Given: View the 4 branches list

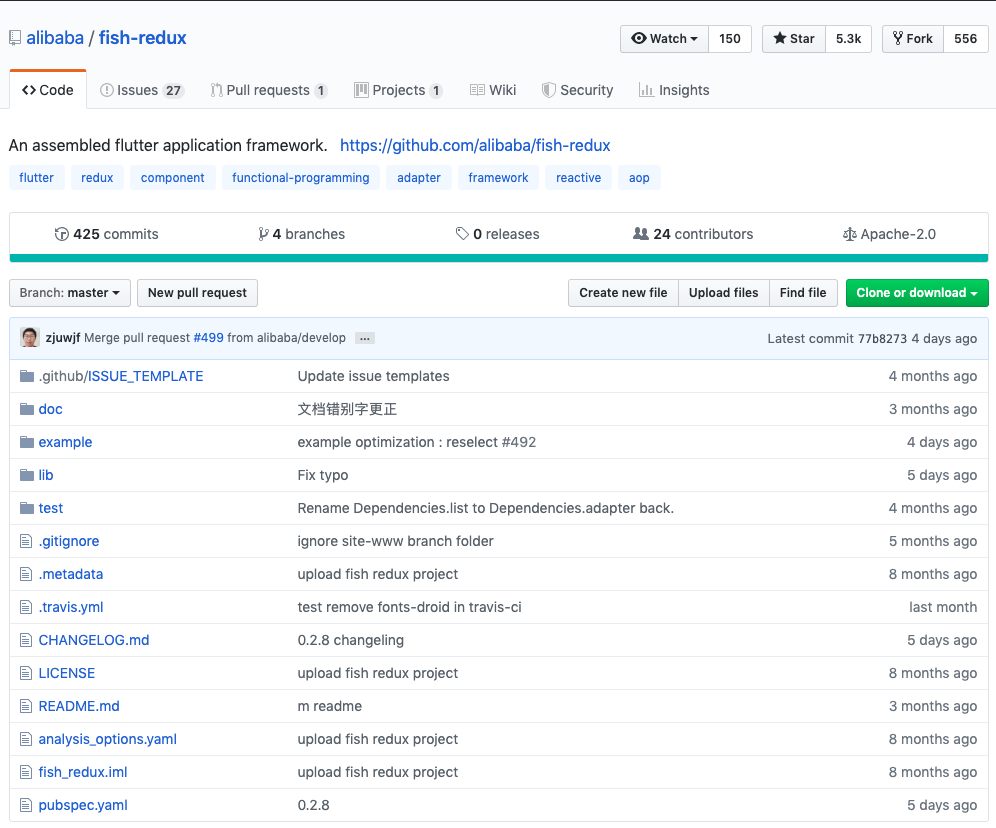Looking at the screenshot, I should (301, 234).
